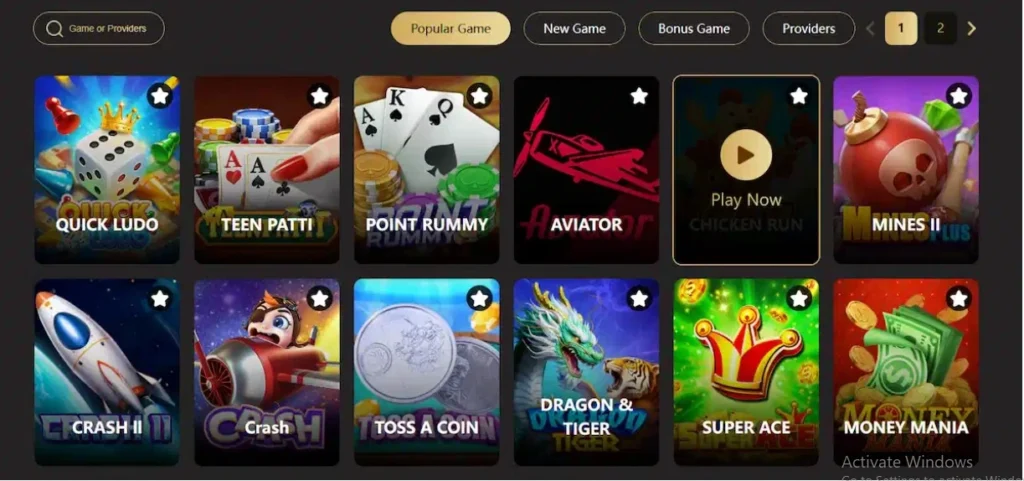Focus the Game or Providers search field
This screenshot has width=1024, height=481.
[99, 29]
